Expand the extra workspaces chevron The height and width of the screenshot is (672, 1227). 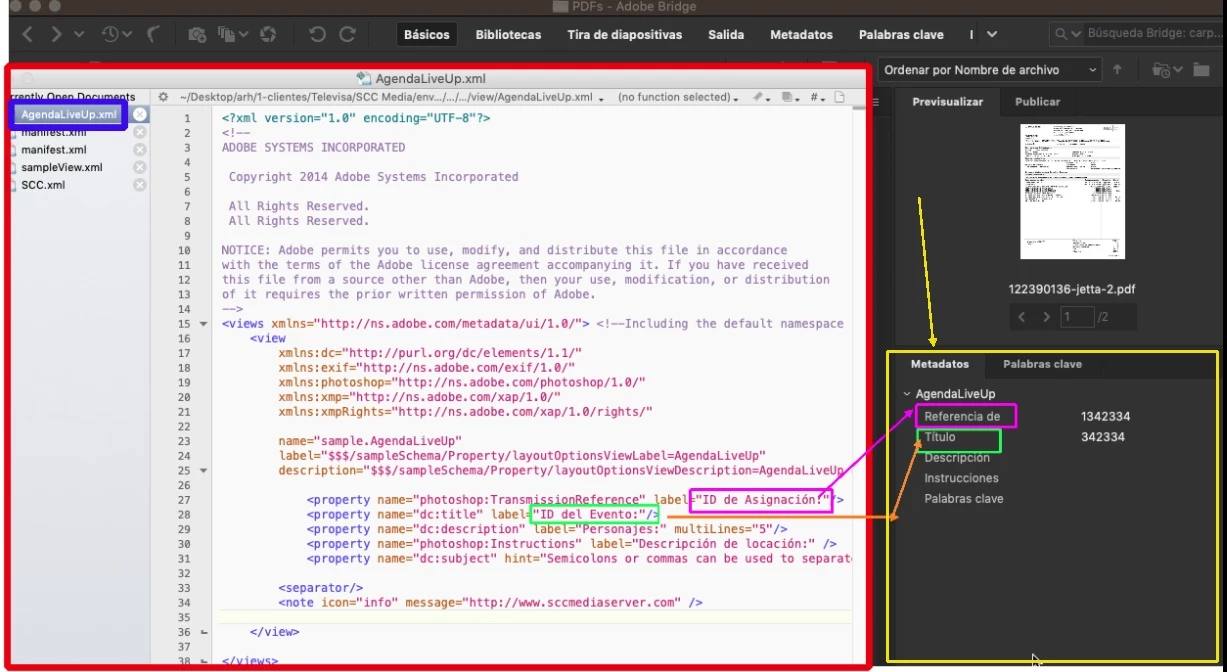[x=992, y=34]
